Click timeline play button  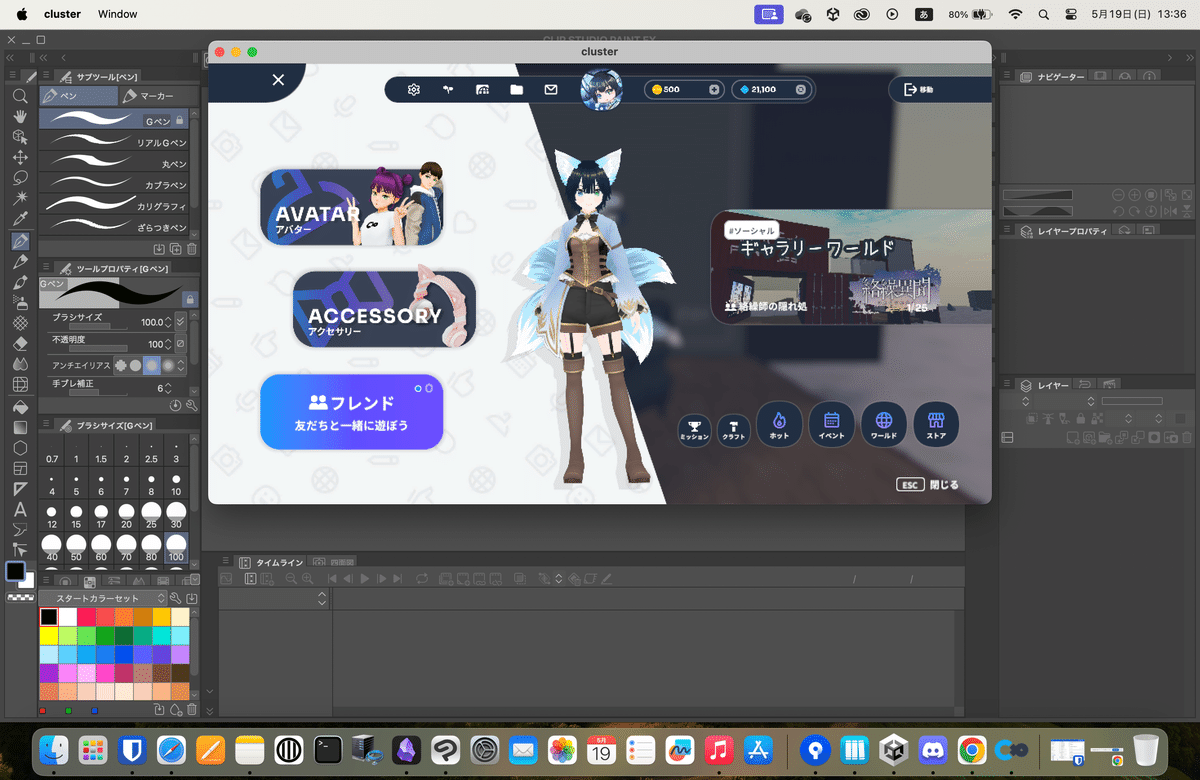tap(365, 579)
